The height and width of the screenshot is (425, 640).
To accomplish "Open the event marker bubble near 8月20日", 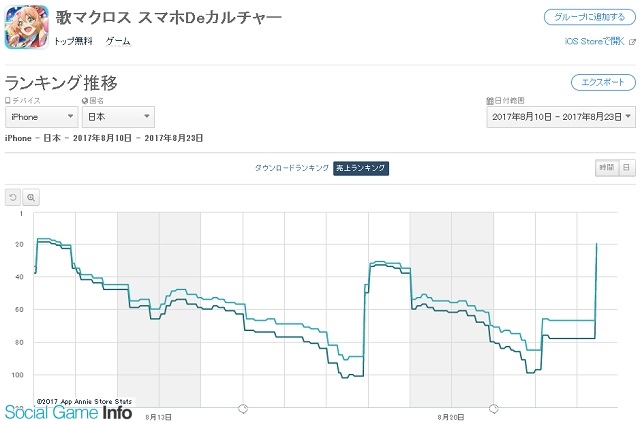I will tap(493, 408).
